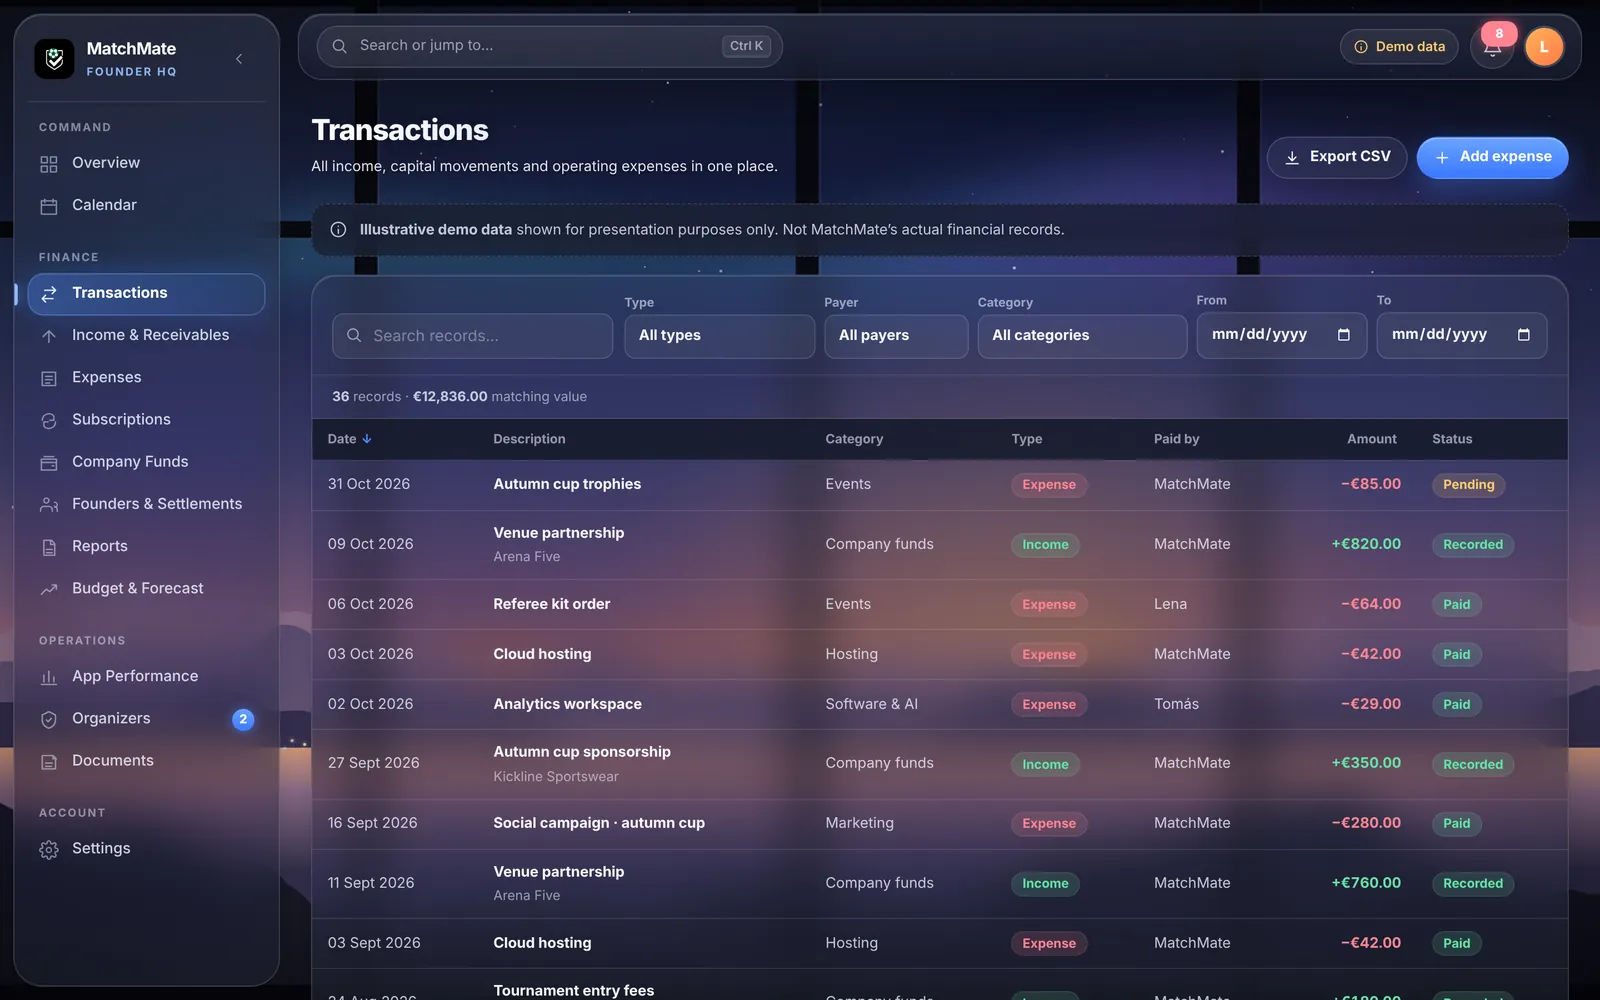This screenshot has height=1000, width=1600.
Task: Click the Analytics workspace row title
Action: click(567, 704)
